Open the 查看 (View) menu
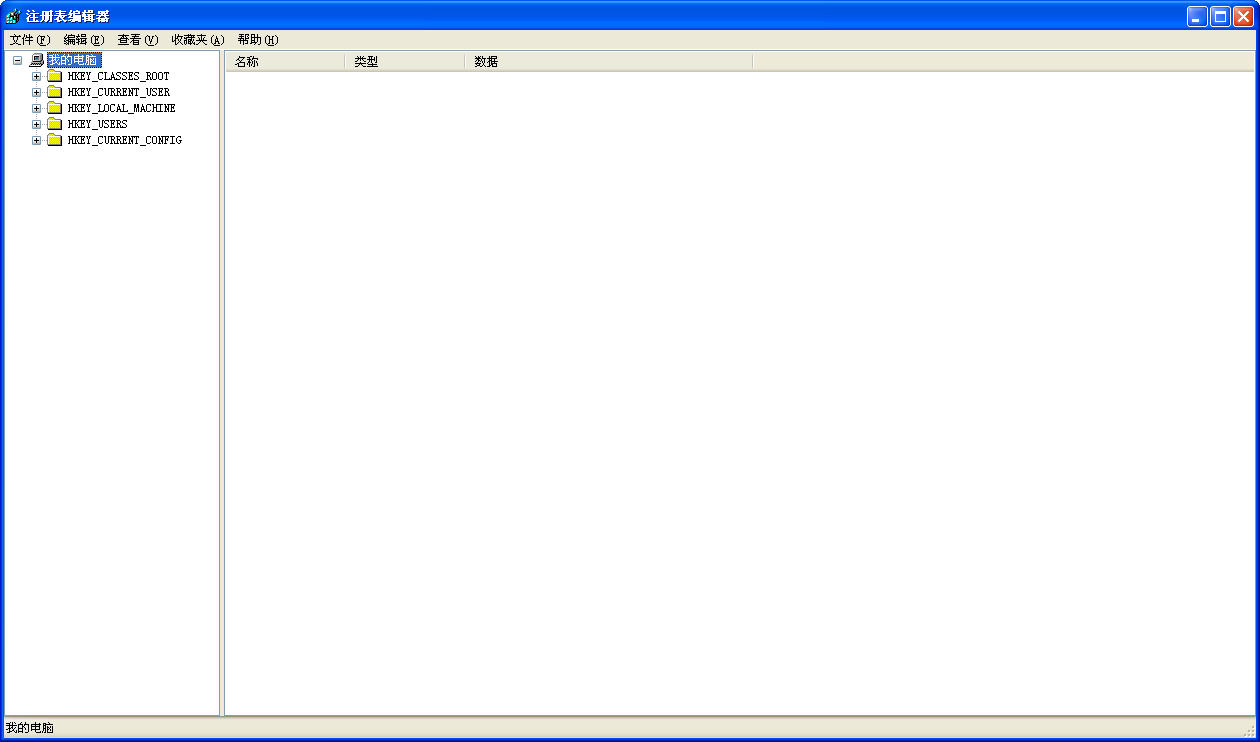 [138, 40]
